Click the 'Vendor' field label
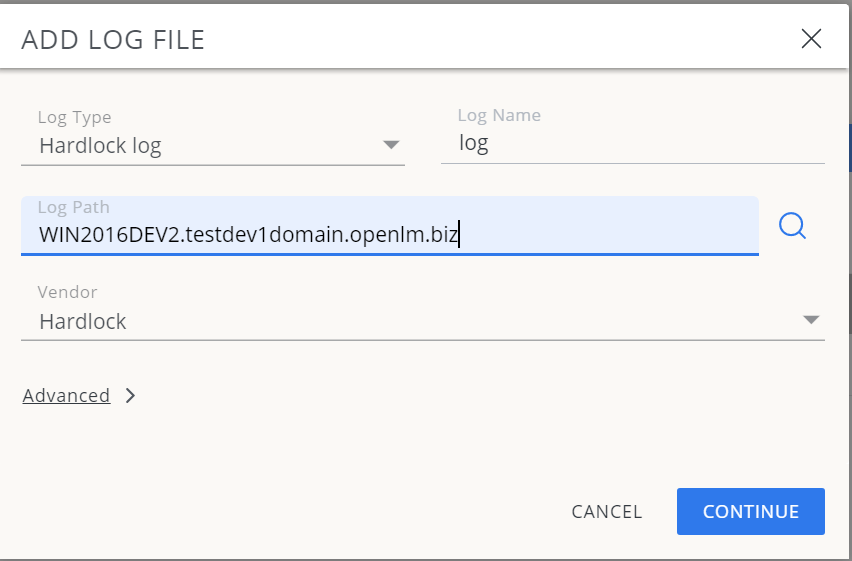Screen dimensions: 852x561 (x=67, y=293)
